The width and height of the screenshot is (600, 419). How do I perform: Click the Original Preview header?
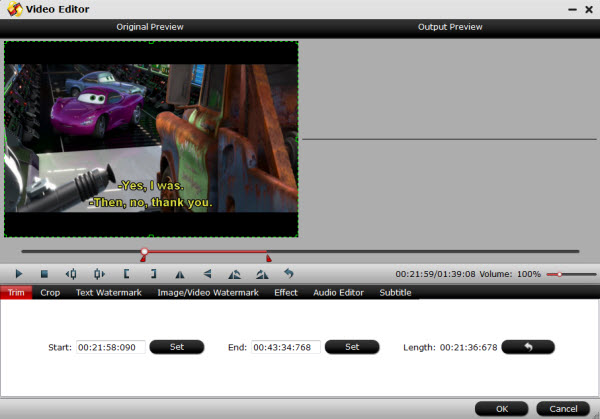[x=150, y=27]
